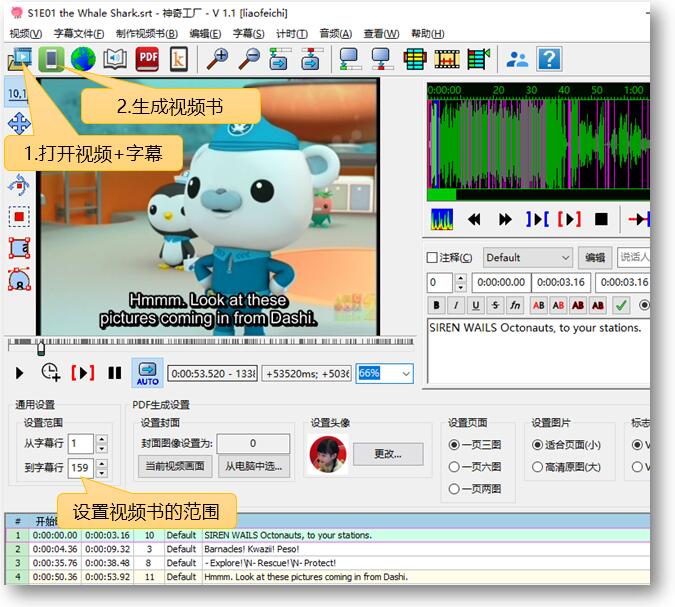Zoom in with the plus magnifier
Viewport: 675px width, 607px height.
(218, 59)
